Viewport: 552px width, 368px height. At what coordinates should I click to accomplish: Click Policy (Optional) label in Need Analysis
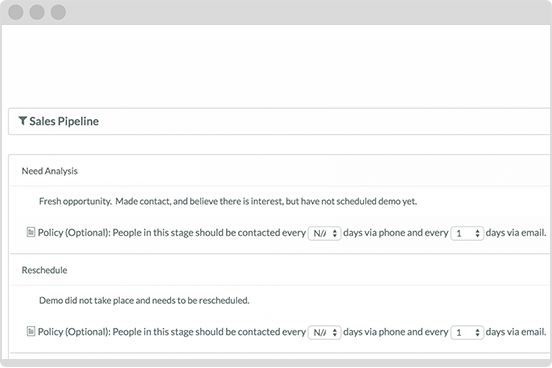(x=74, y=233)
